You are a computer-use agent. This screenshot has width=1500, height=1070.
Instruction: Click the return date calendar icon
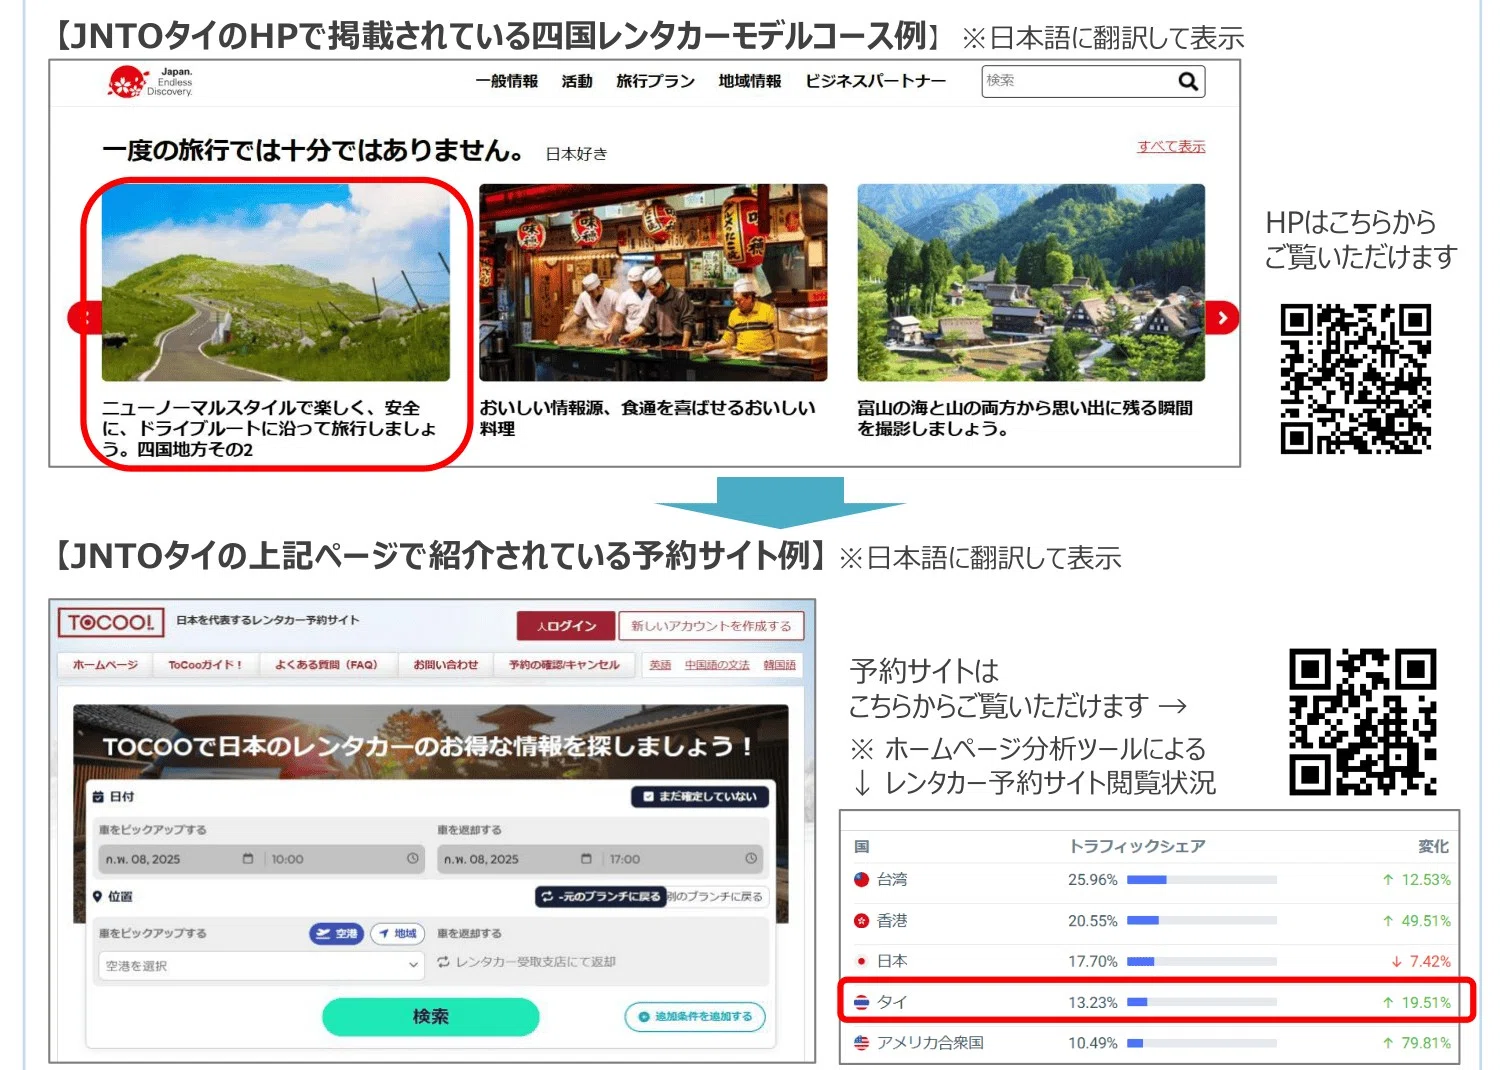tap(586, 859)
